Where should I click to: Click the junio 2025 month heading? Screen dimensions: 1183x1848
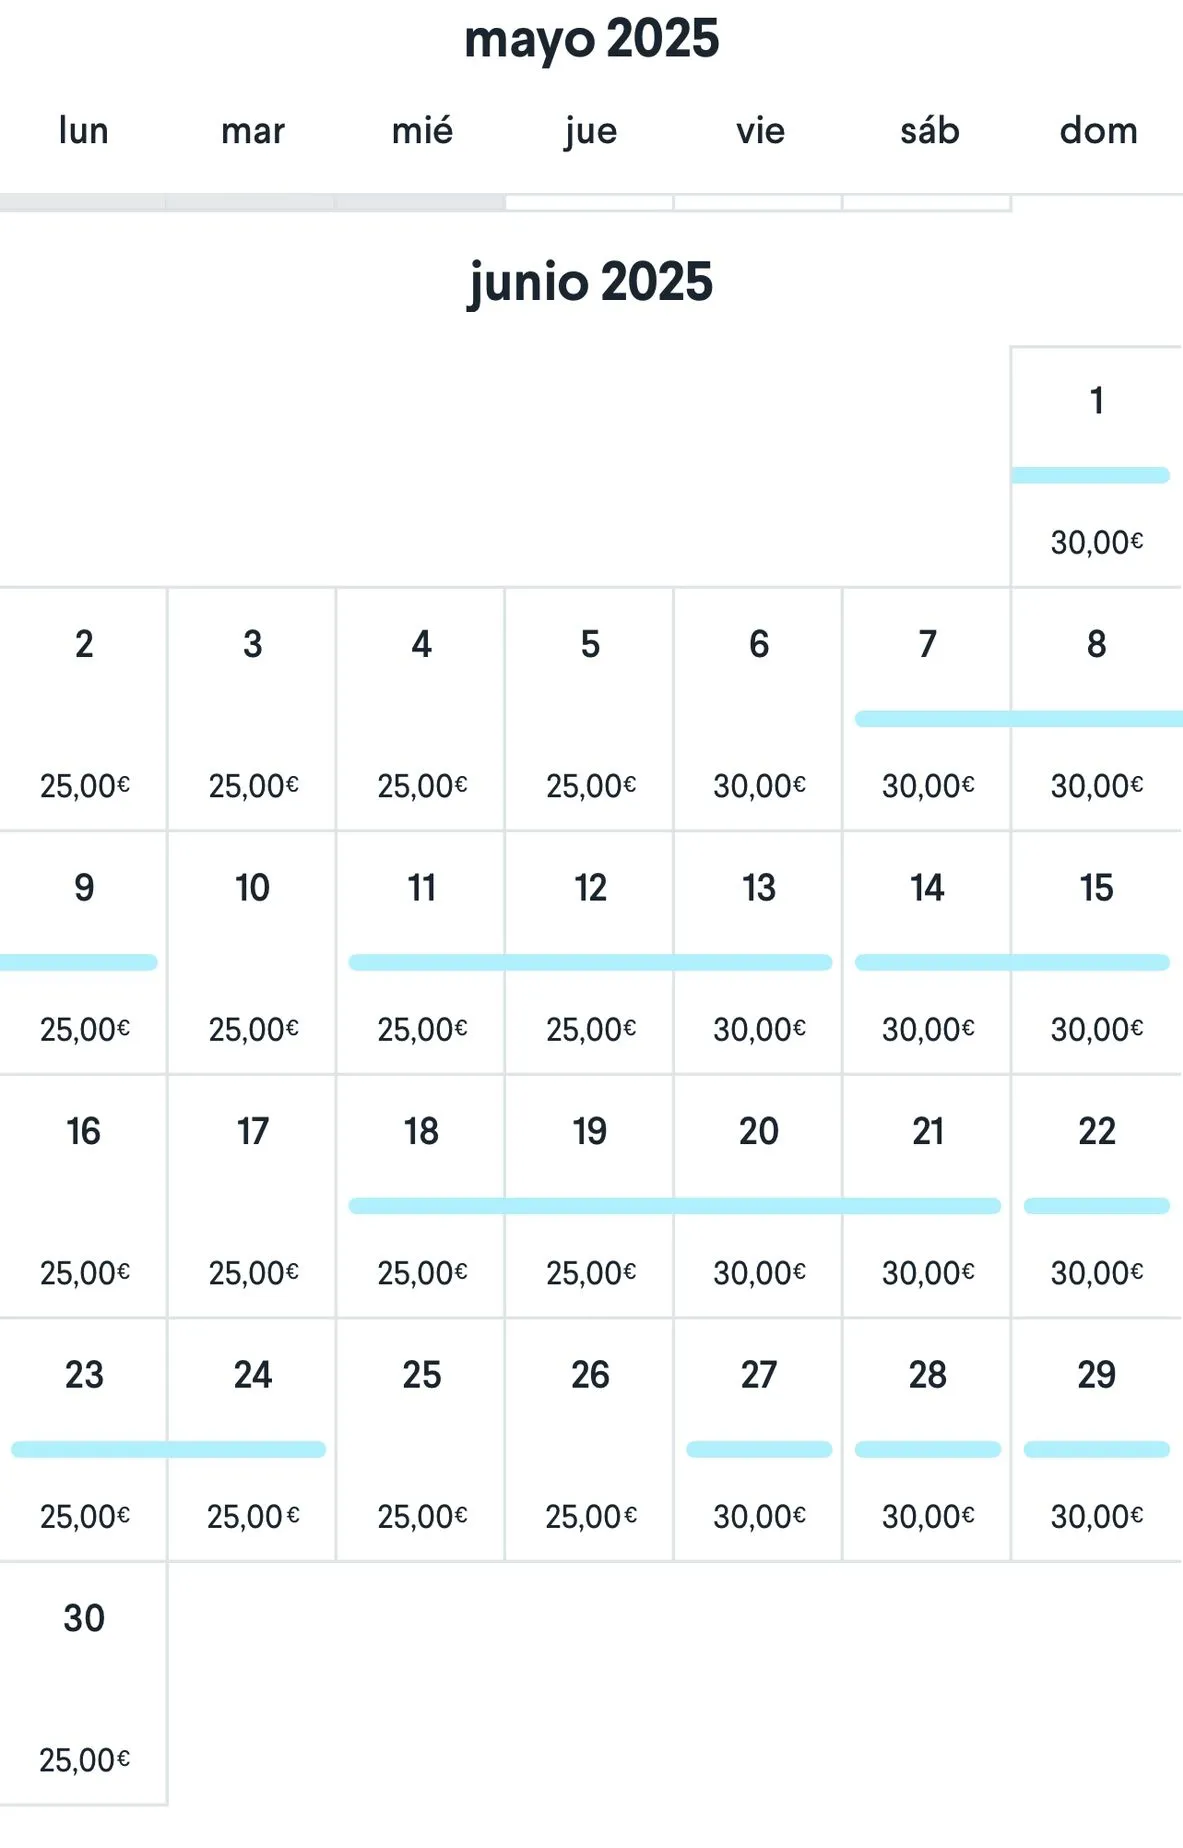coord(590,282)
